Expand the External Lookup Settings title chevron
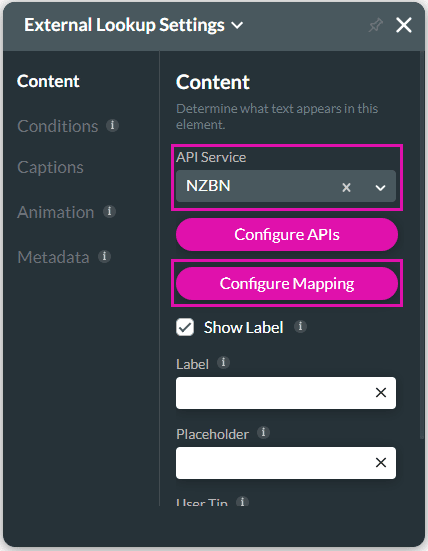Image resolution: width=428 pixels, height=551 pixels. coord(237,25)
